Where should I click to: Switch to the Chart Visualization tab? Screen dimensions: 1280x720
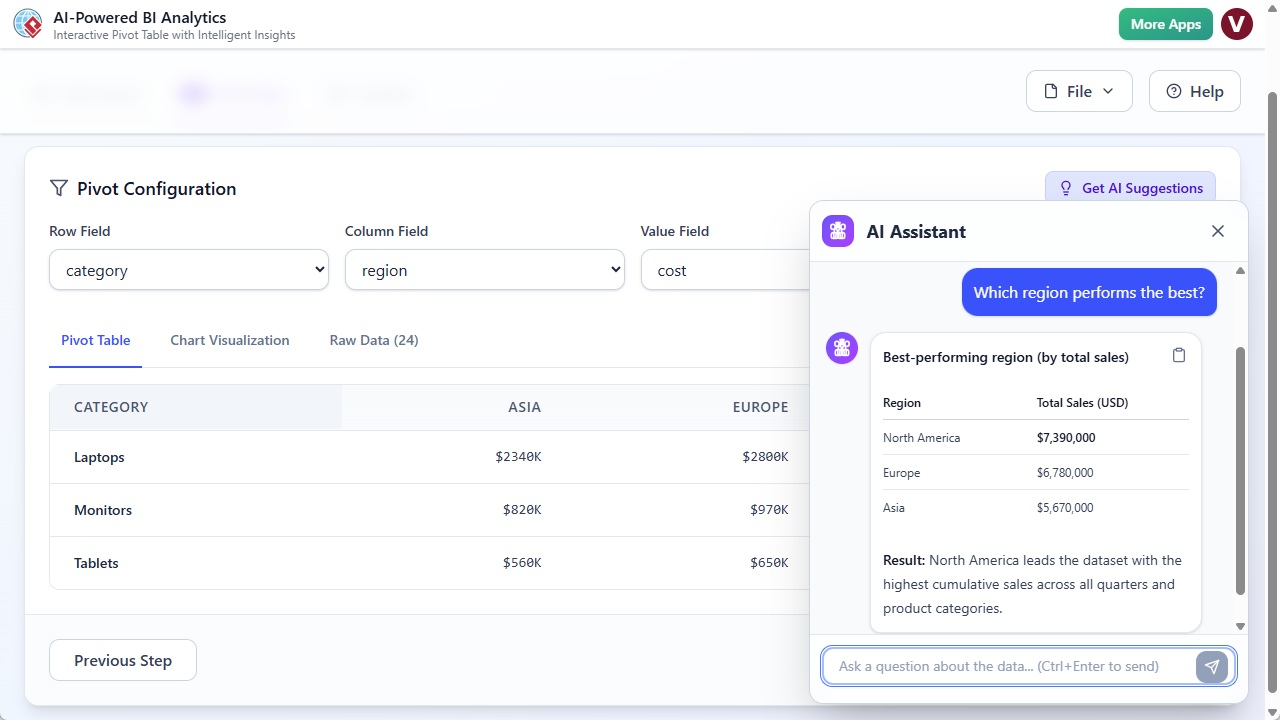229,340
